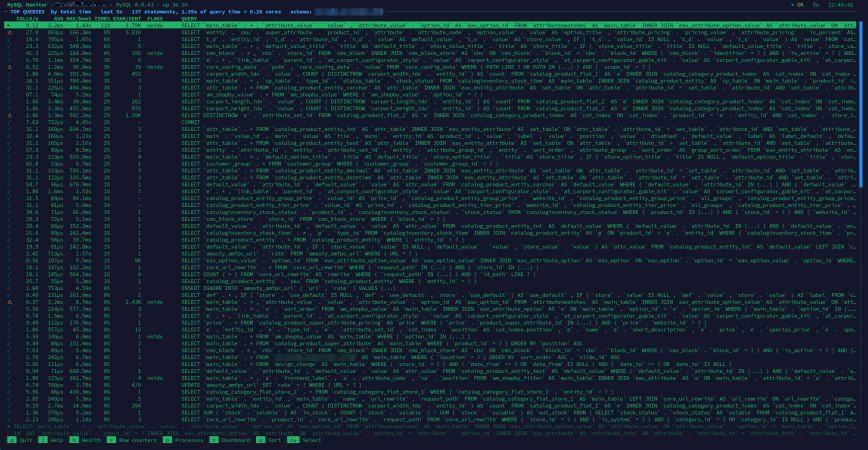Click checkmark on INSERT IGNORE INTO row
Image resolution: width=868 pixels, height=450 pixels.
tap(9, 288)
